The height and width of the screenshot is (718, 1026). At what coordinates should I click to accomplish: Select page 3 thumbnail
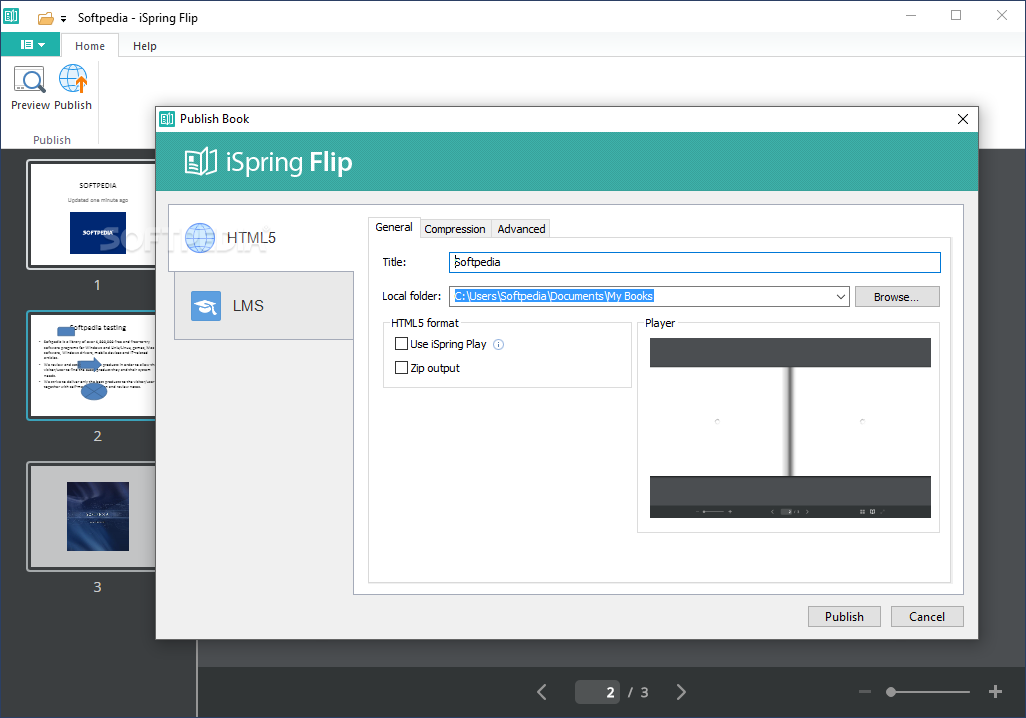92,516
